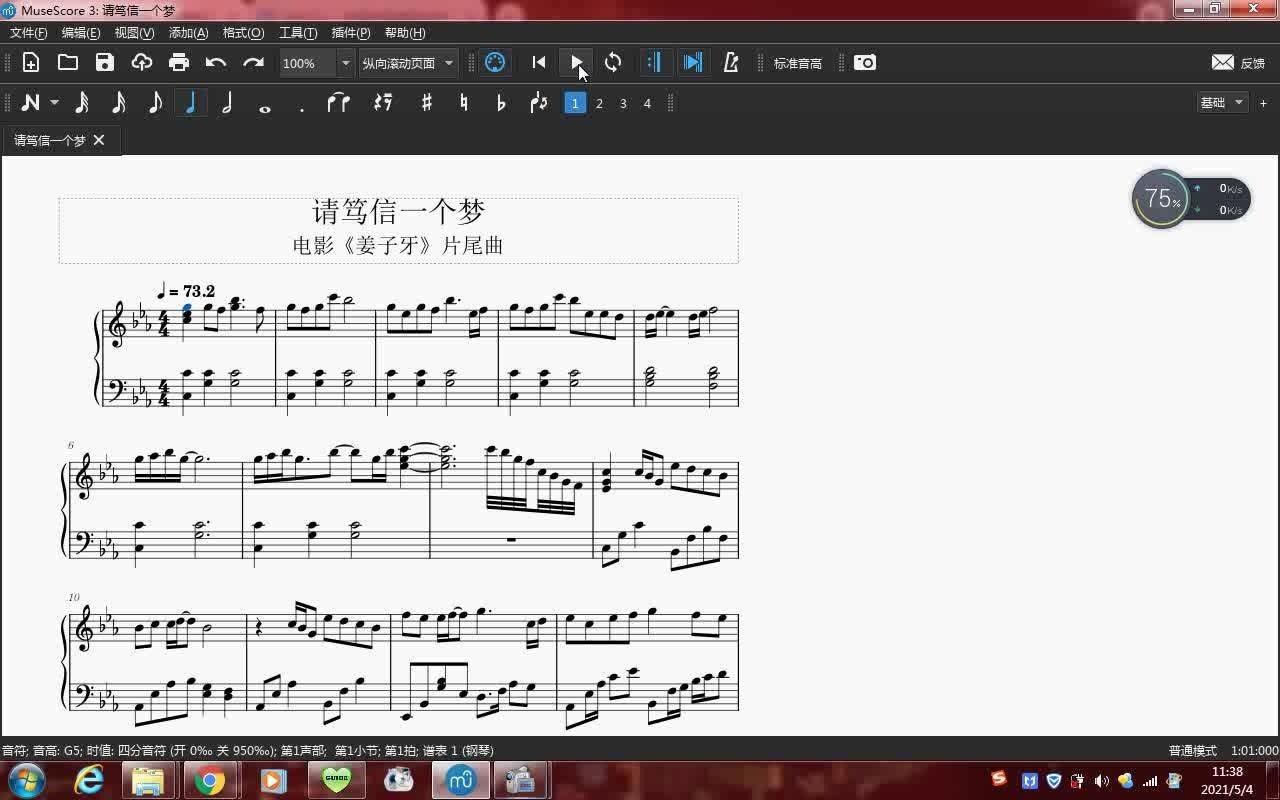The image size is (1280, 800).
Task: Start playback with the Play button
Action: coord(577,63)
